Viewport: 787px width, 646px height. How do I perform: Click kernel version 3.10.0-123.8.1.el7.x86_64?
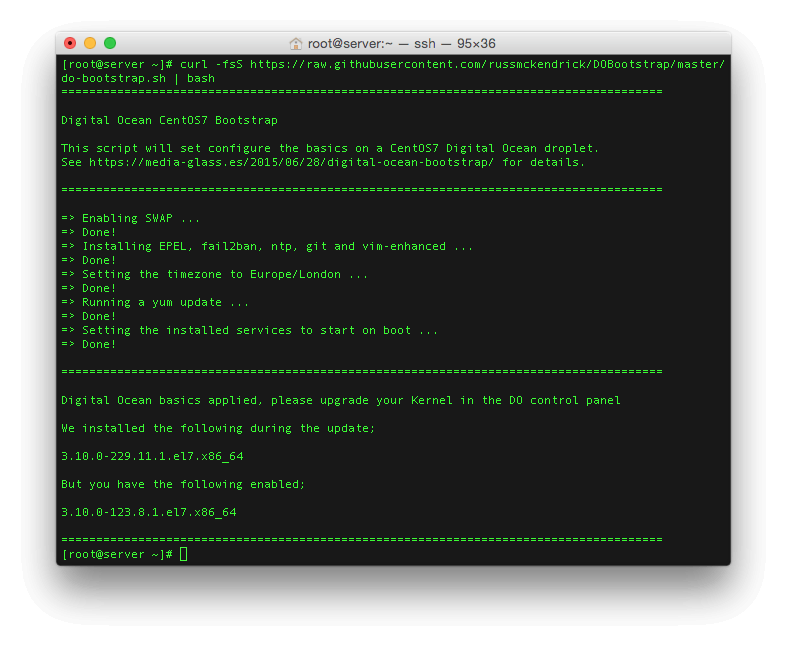click(x=149, y=512)
